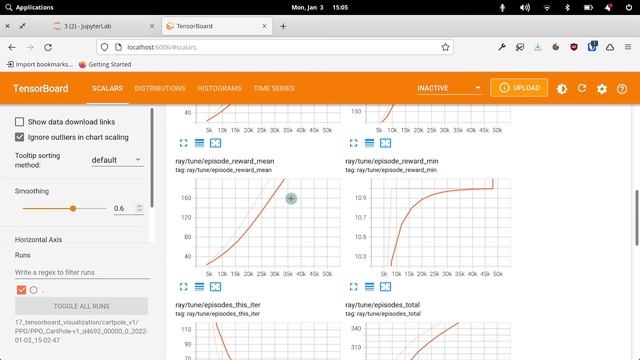Reload TensorBoard data with refresh icon
This screenshot has width=640, height=360.
point(582,88)
